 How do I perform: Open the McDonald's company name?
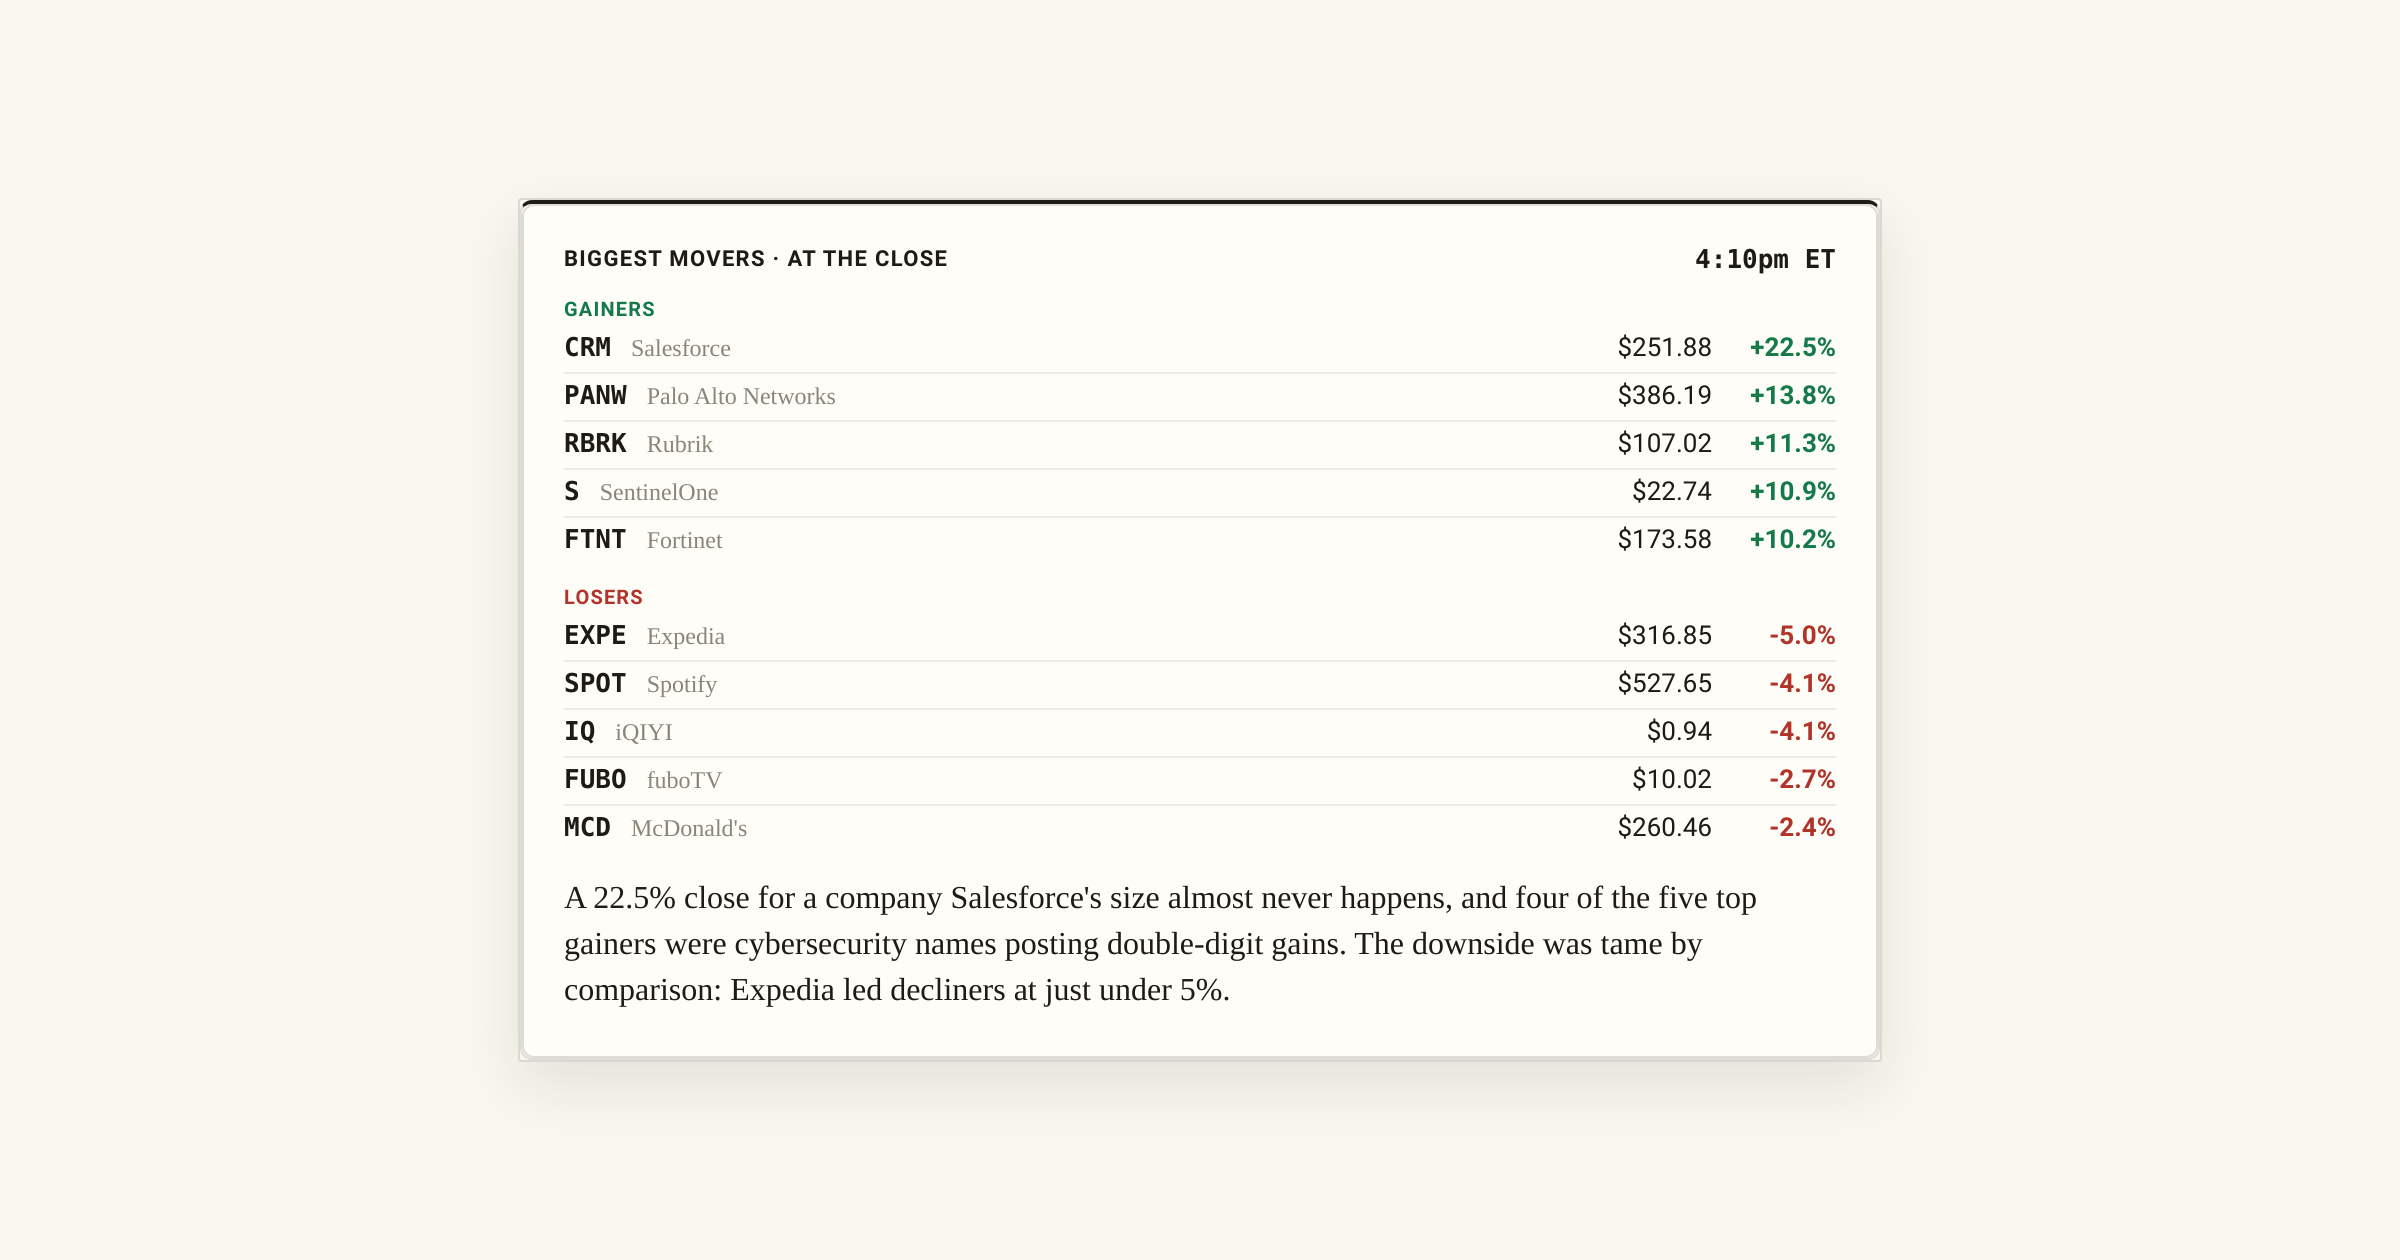pos(689,828)
